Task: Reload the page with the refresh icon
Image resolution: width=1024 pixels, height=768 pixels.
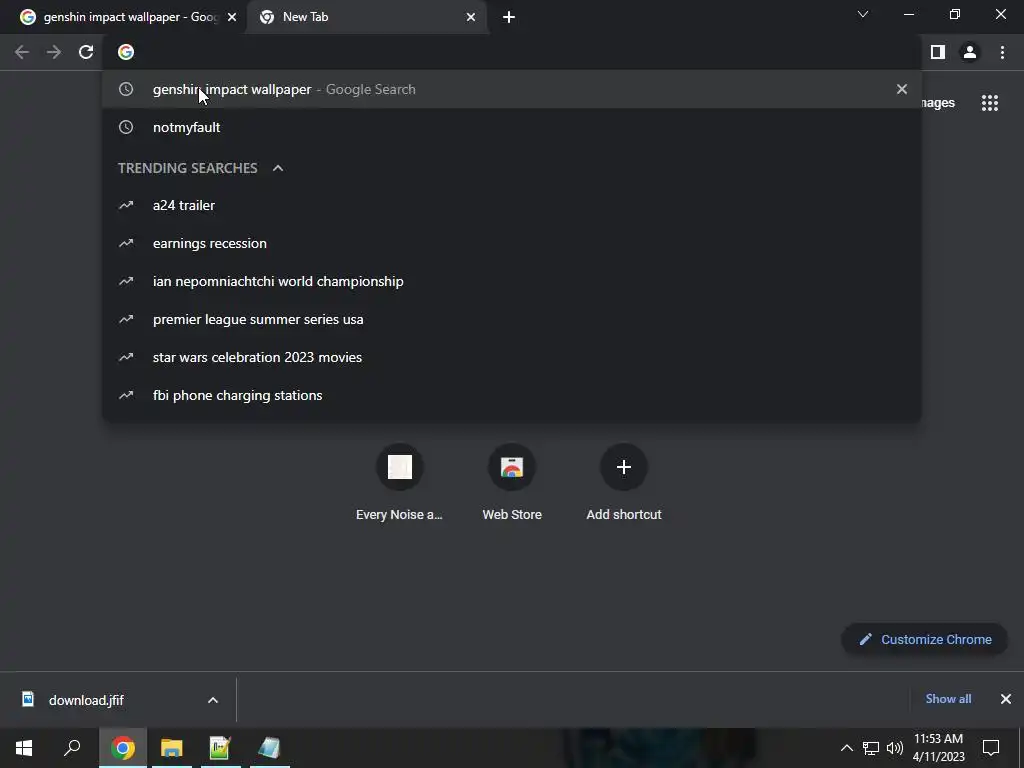Action: pyautogui.click(x=86, y=52)
